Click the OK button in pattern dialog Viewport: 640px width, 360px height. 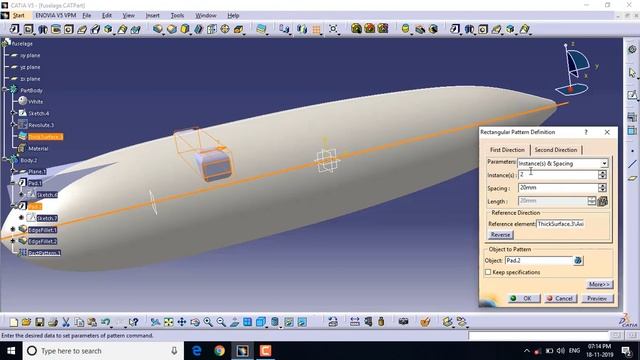[x=524, y=298]
